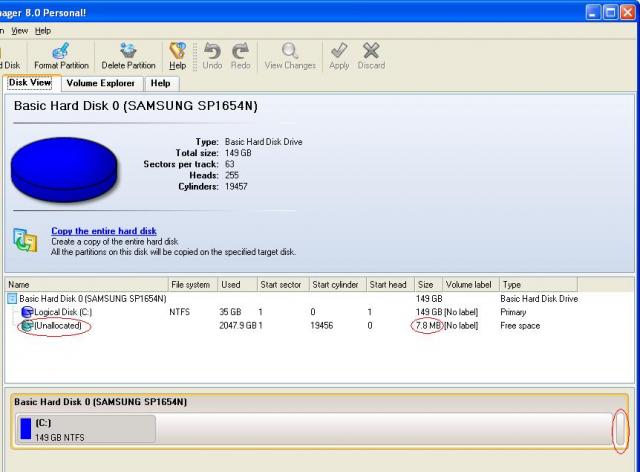Open the Help menu in menu bar

(x=43, y=31)
